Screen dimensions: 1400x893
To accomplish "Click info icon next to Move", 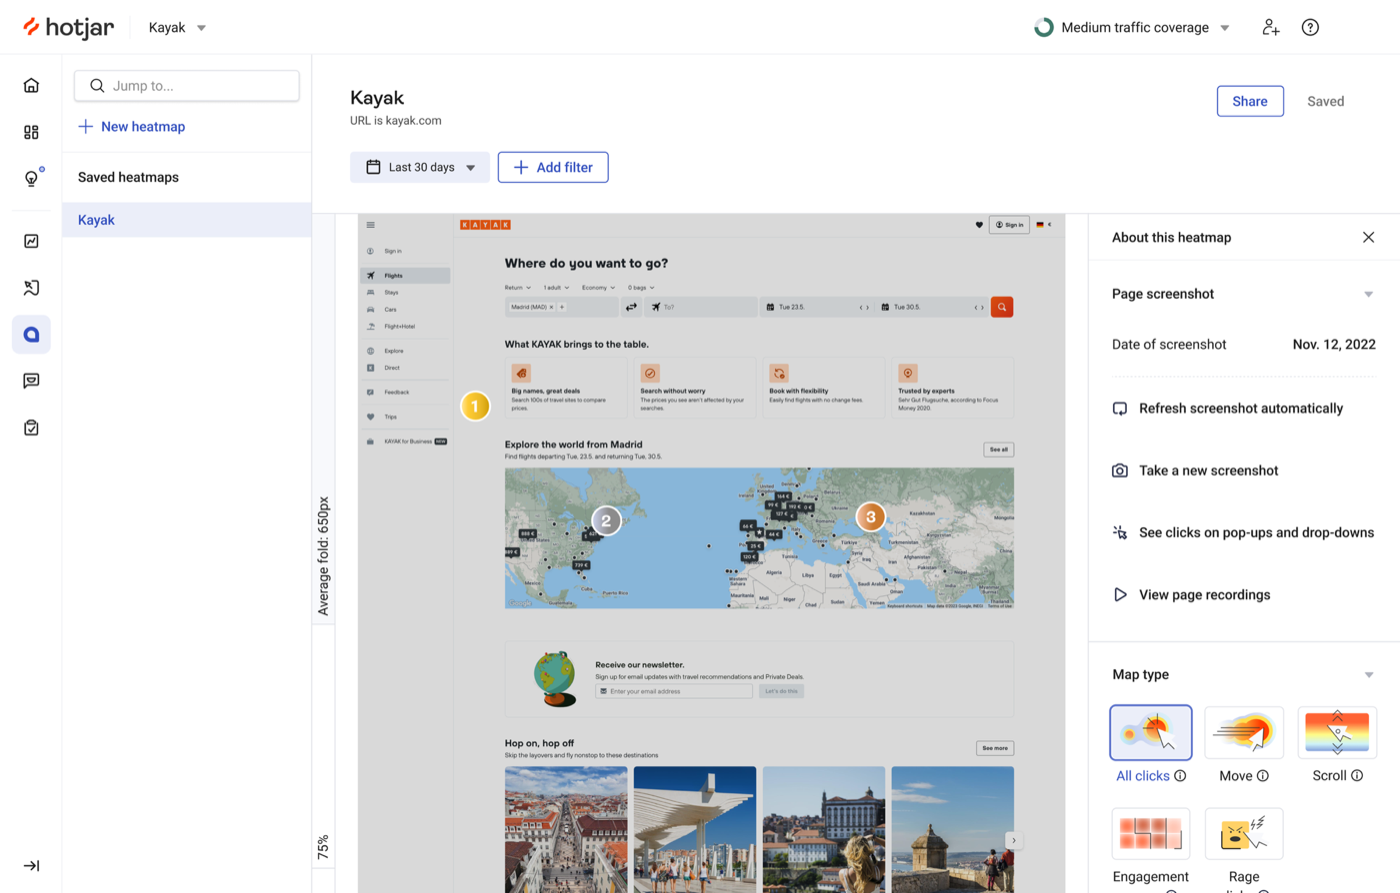I will click(x=1262, y=776).
